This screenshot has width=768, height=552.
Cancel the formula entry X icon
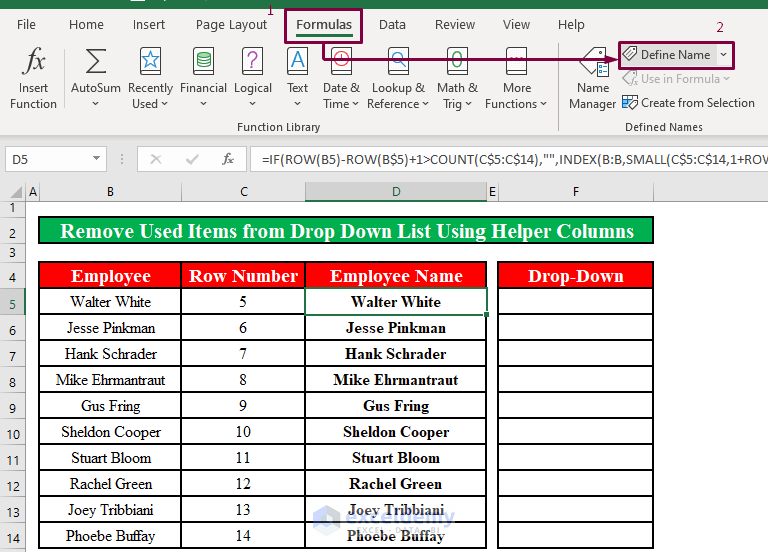[x=156, y=159]
